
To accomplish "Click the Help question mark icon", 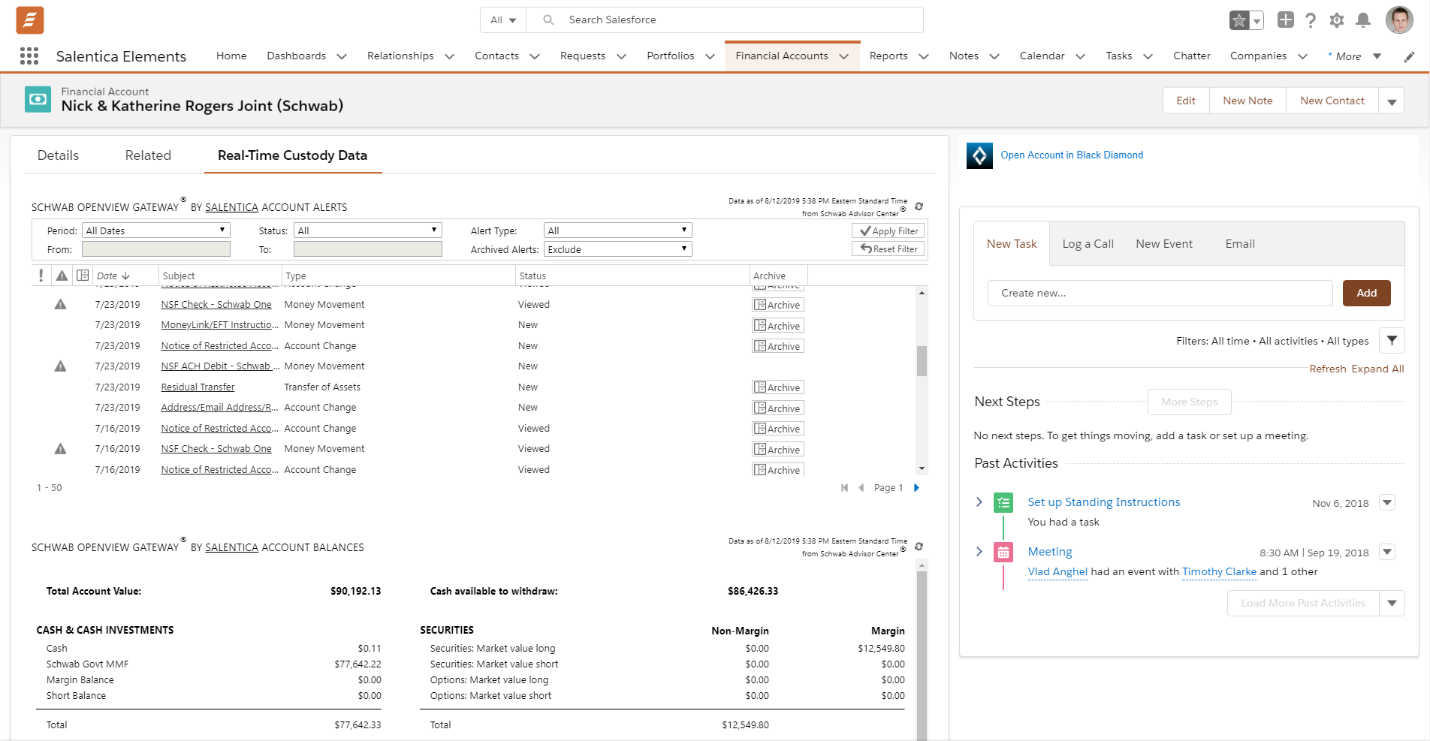I will click(x=1311, y=20).
